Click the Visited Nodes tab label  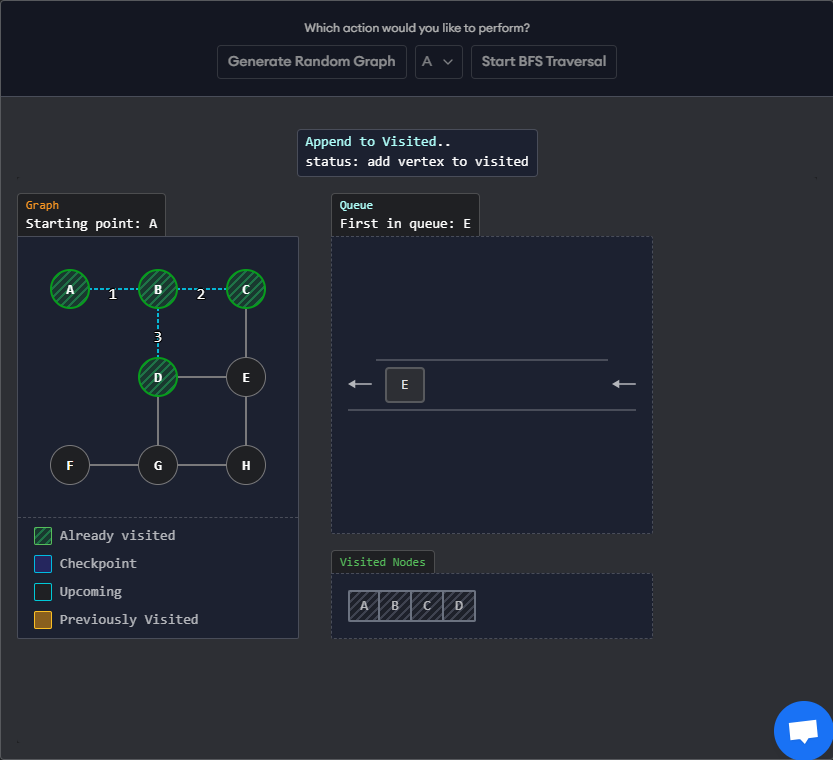(x=382, y=562)
